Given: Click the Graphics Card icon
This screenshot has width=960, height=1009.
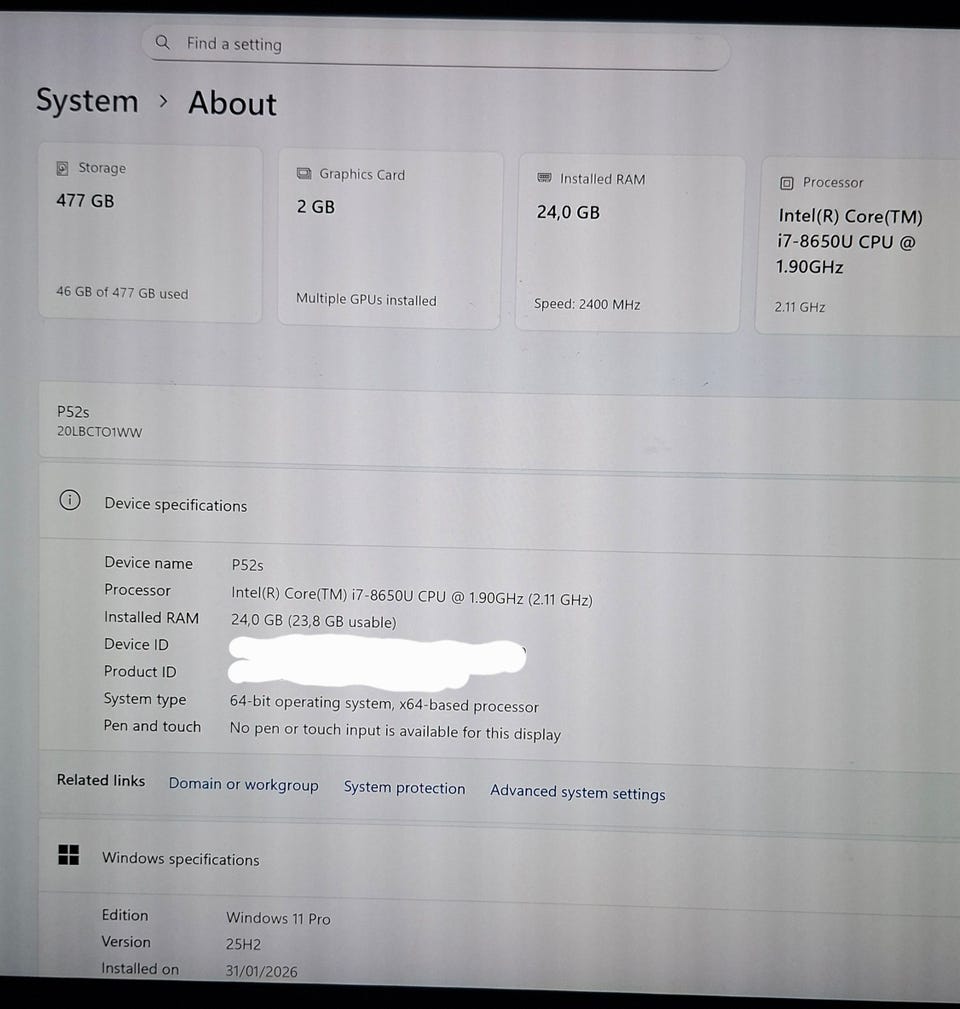Looking at the screenshot, I should pos(304,173).
